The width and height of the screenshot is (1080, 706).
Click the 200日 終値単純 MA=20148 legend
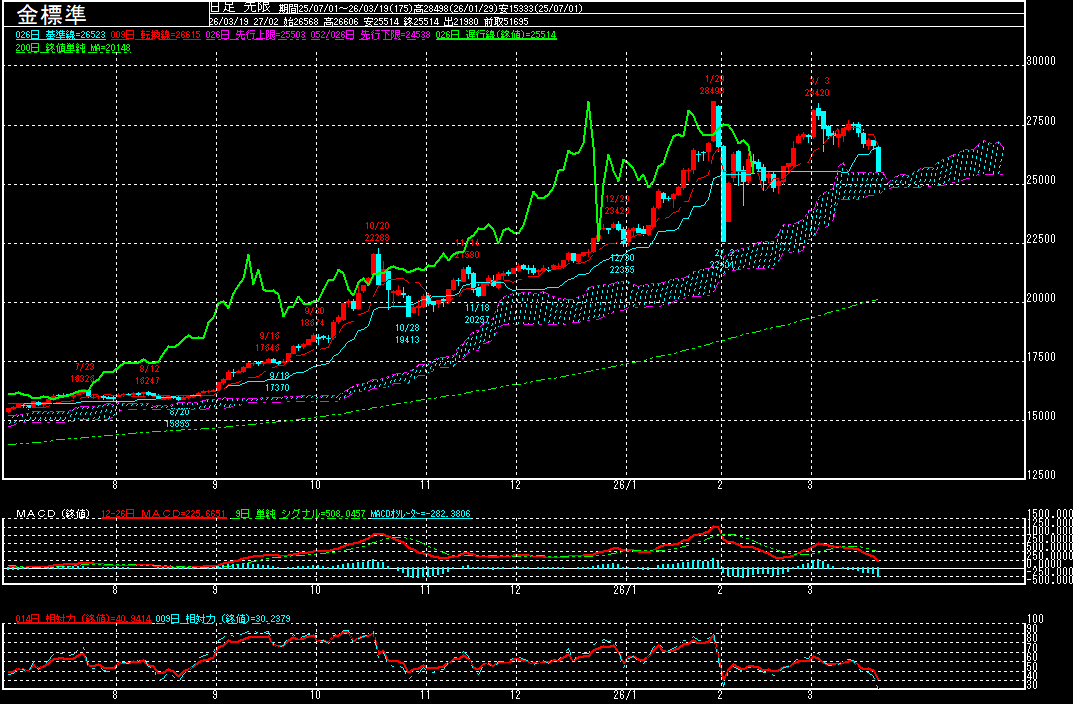[73, 48]
